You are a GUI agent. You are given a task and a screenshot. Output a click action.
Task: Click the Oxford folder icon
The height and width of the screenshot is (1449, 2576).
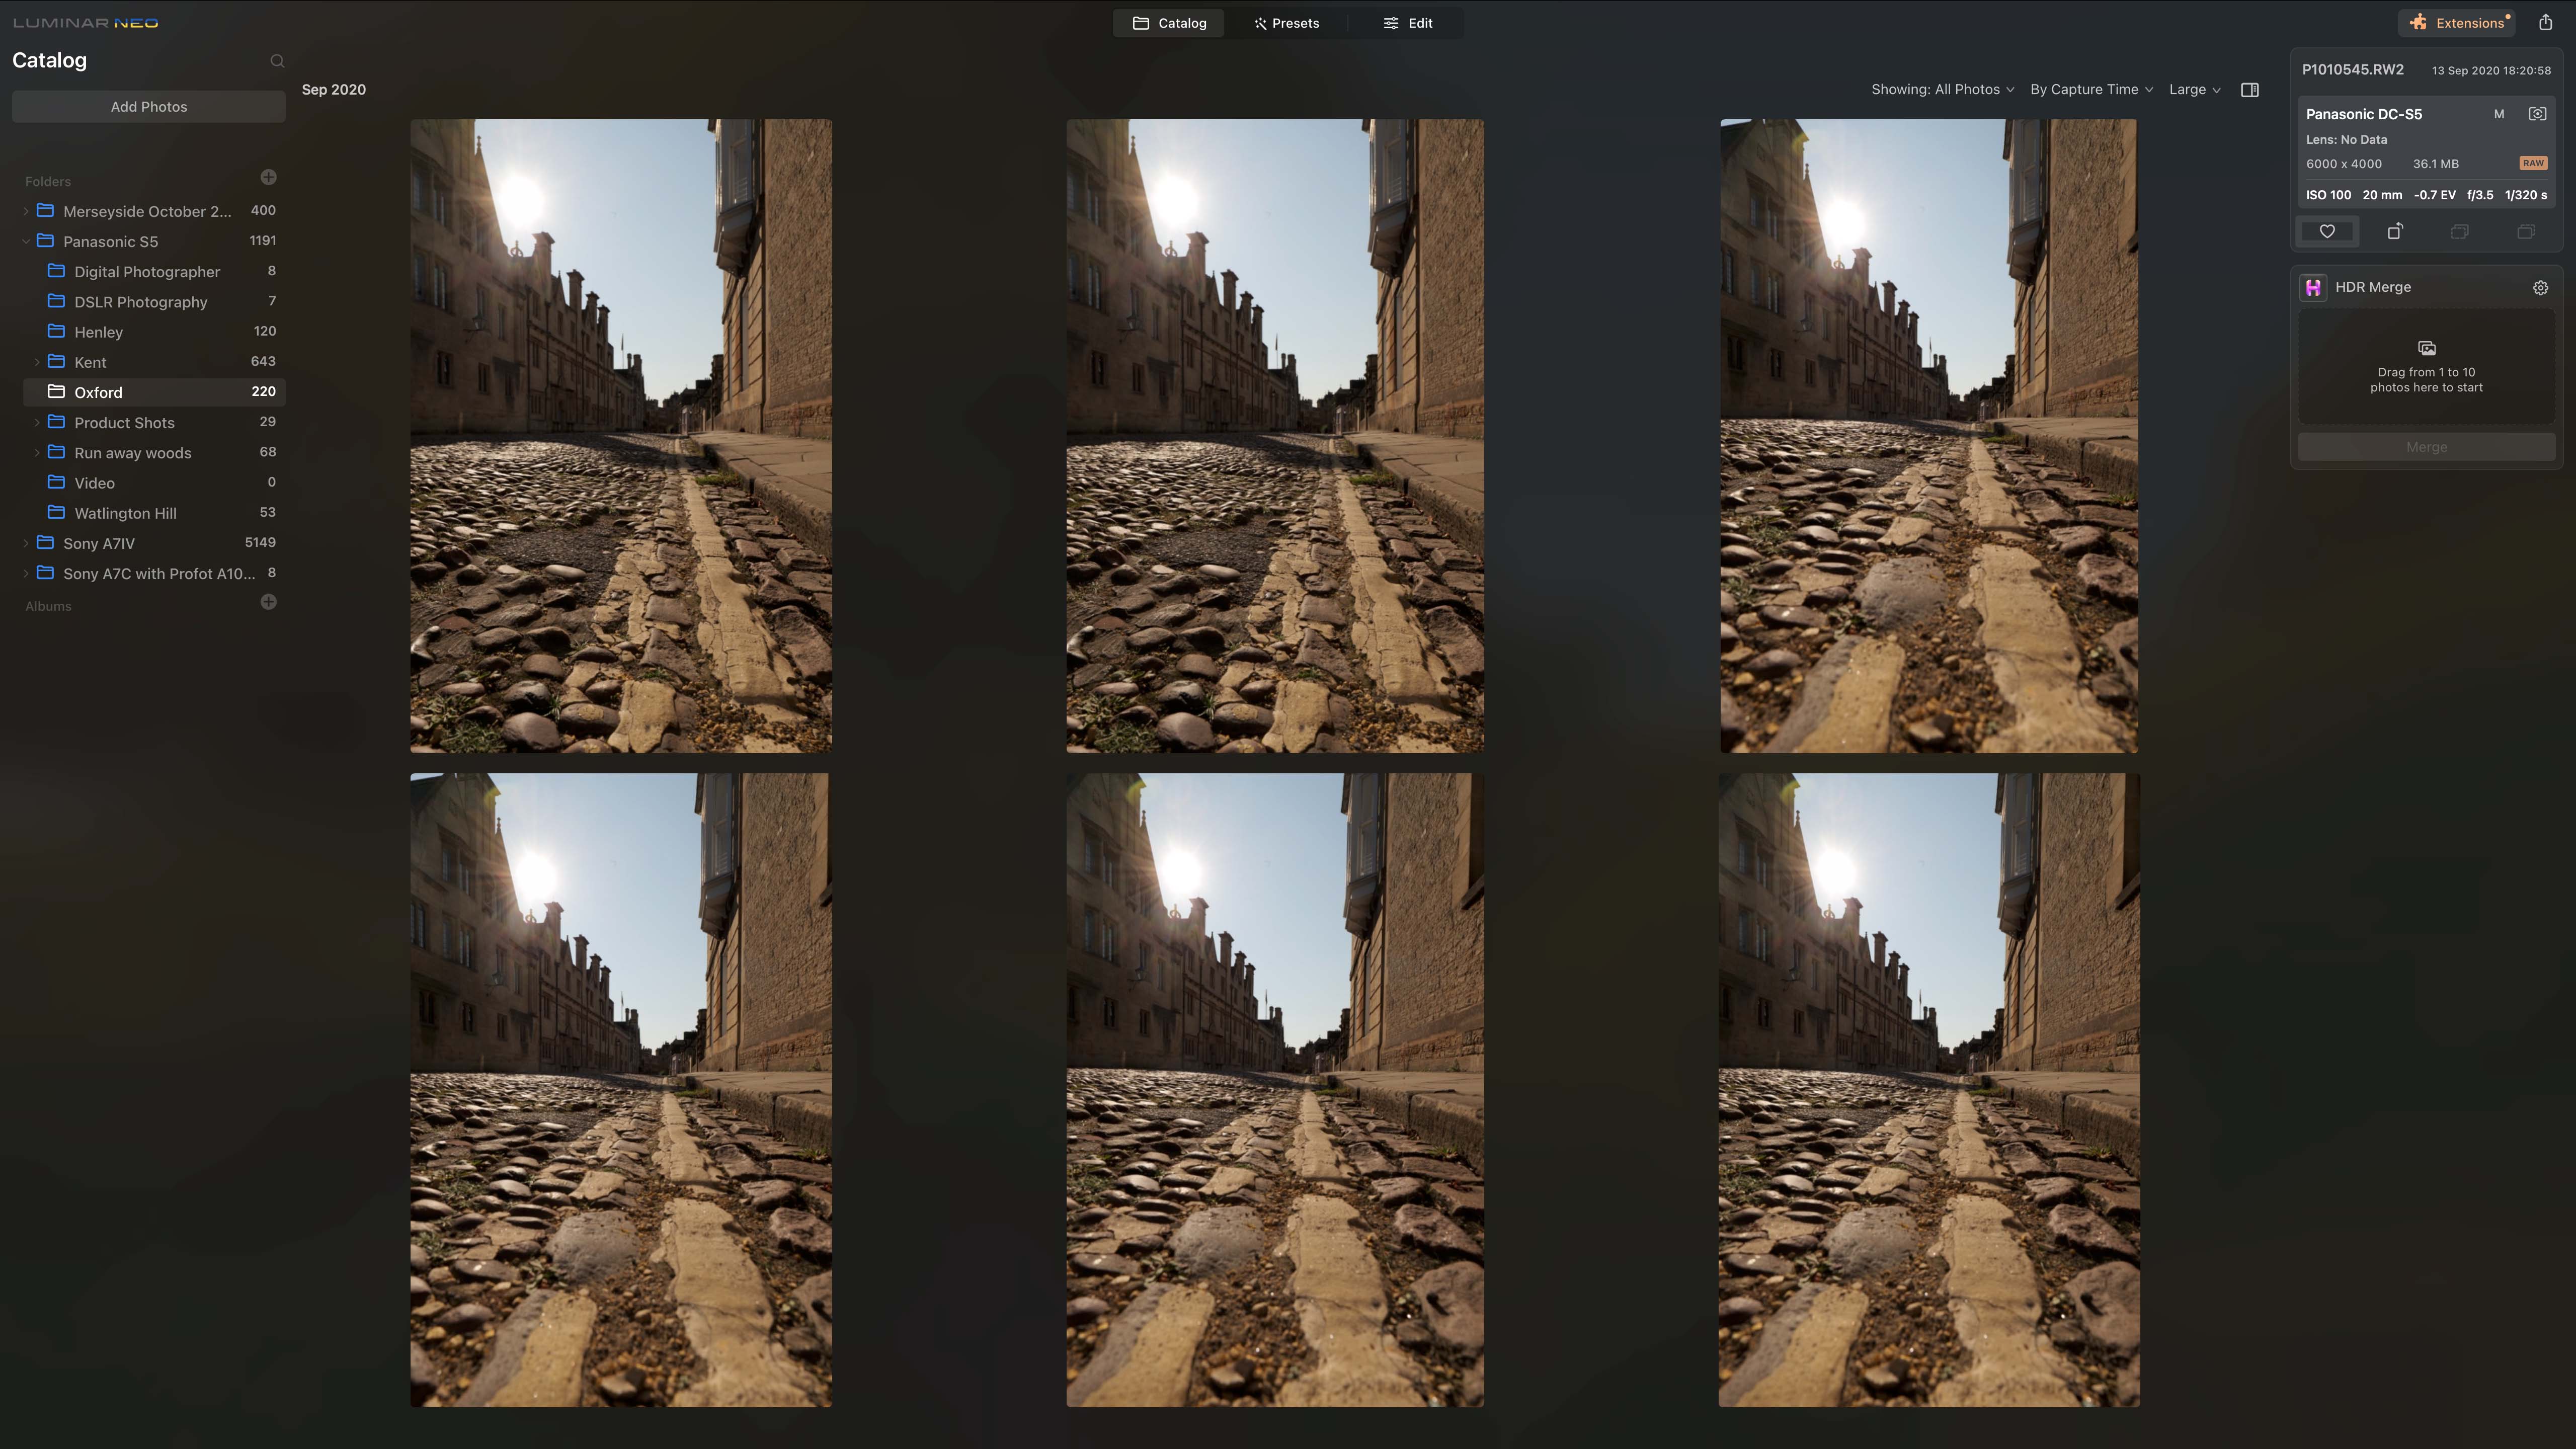pyautogui.click(x=57, y=392)
